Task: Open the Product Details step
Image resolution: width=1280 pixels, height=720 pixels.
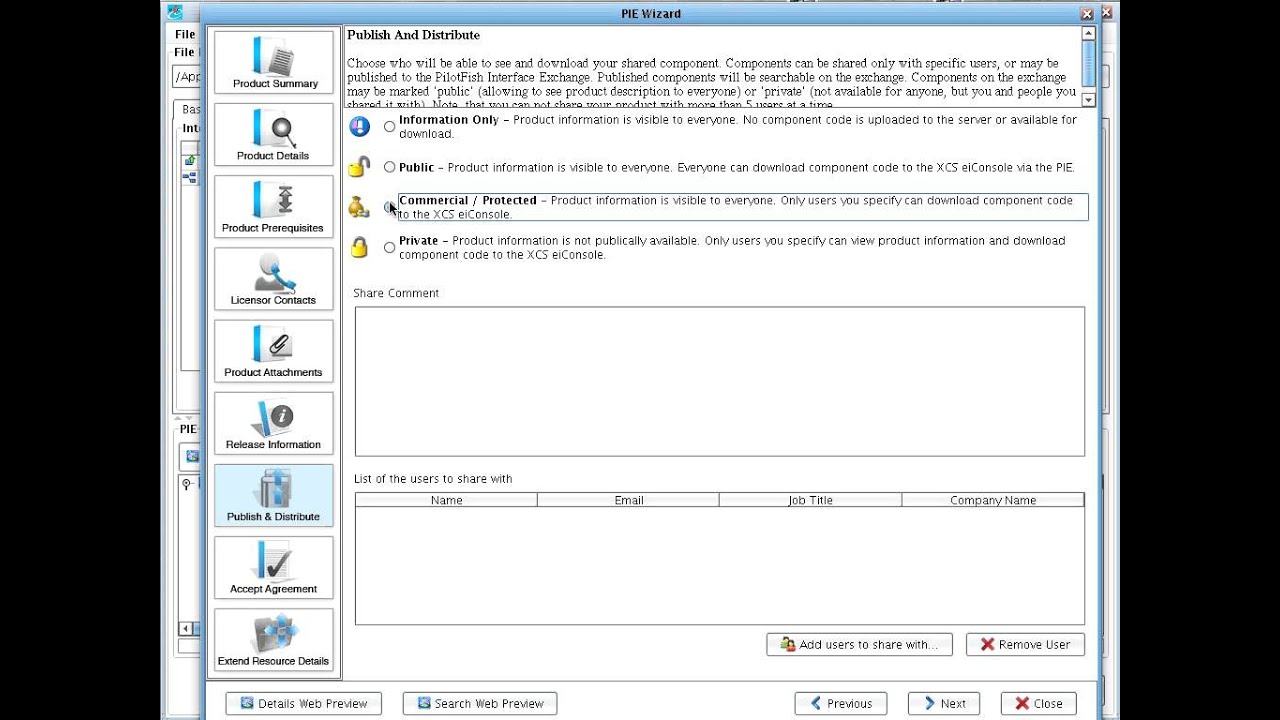Action: pos(274,134)
